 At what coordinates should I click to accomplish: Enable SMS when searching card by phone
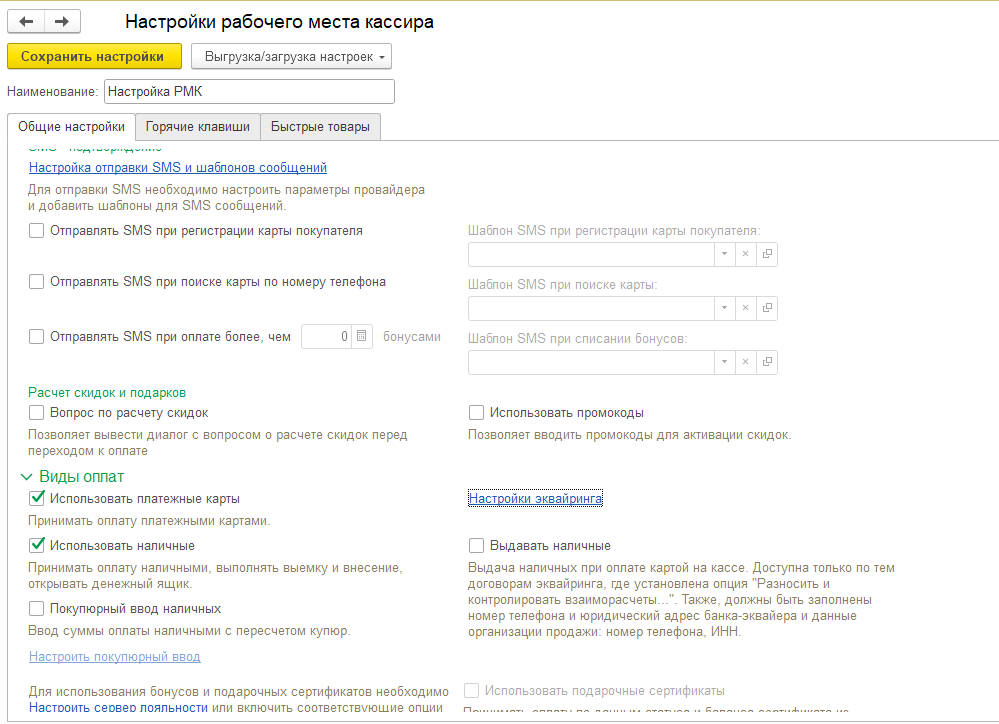36,282
